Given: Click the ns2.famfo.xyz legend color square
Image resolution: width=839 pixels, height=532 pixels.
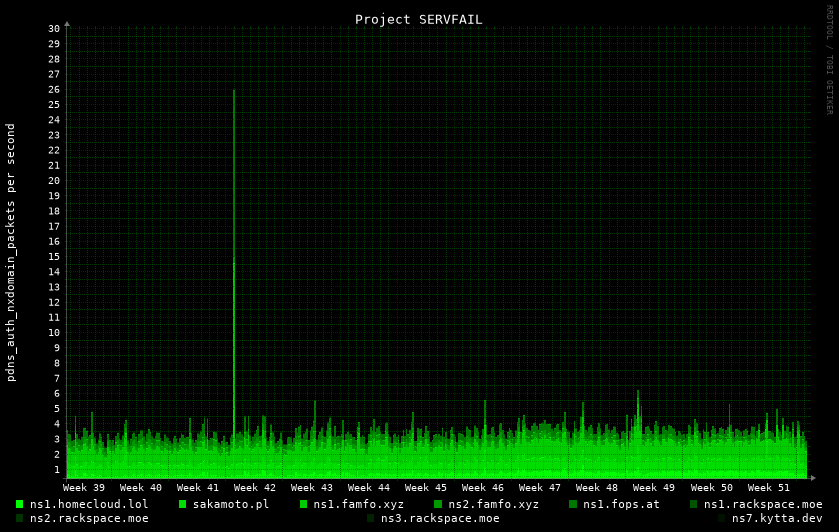Looking at the screenshot, I should pyautogui.click(x=438, y=504).
